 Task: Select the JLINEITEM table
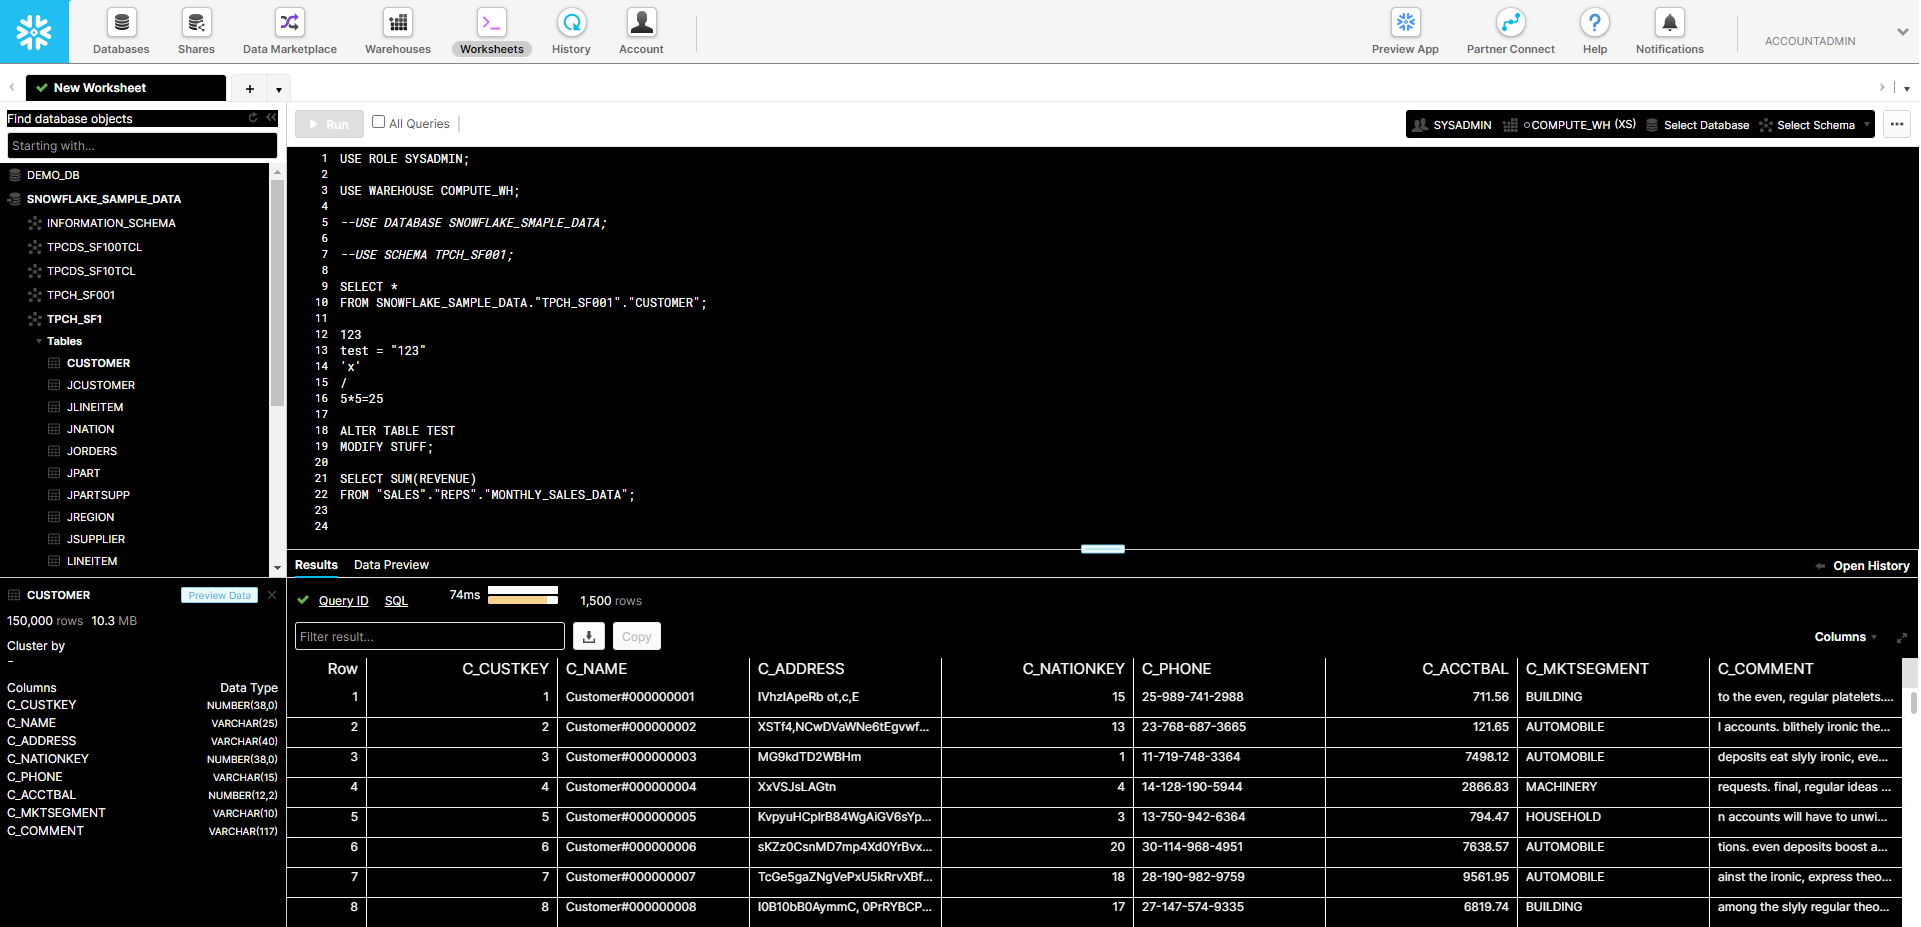click(95, 407)
